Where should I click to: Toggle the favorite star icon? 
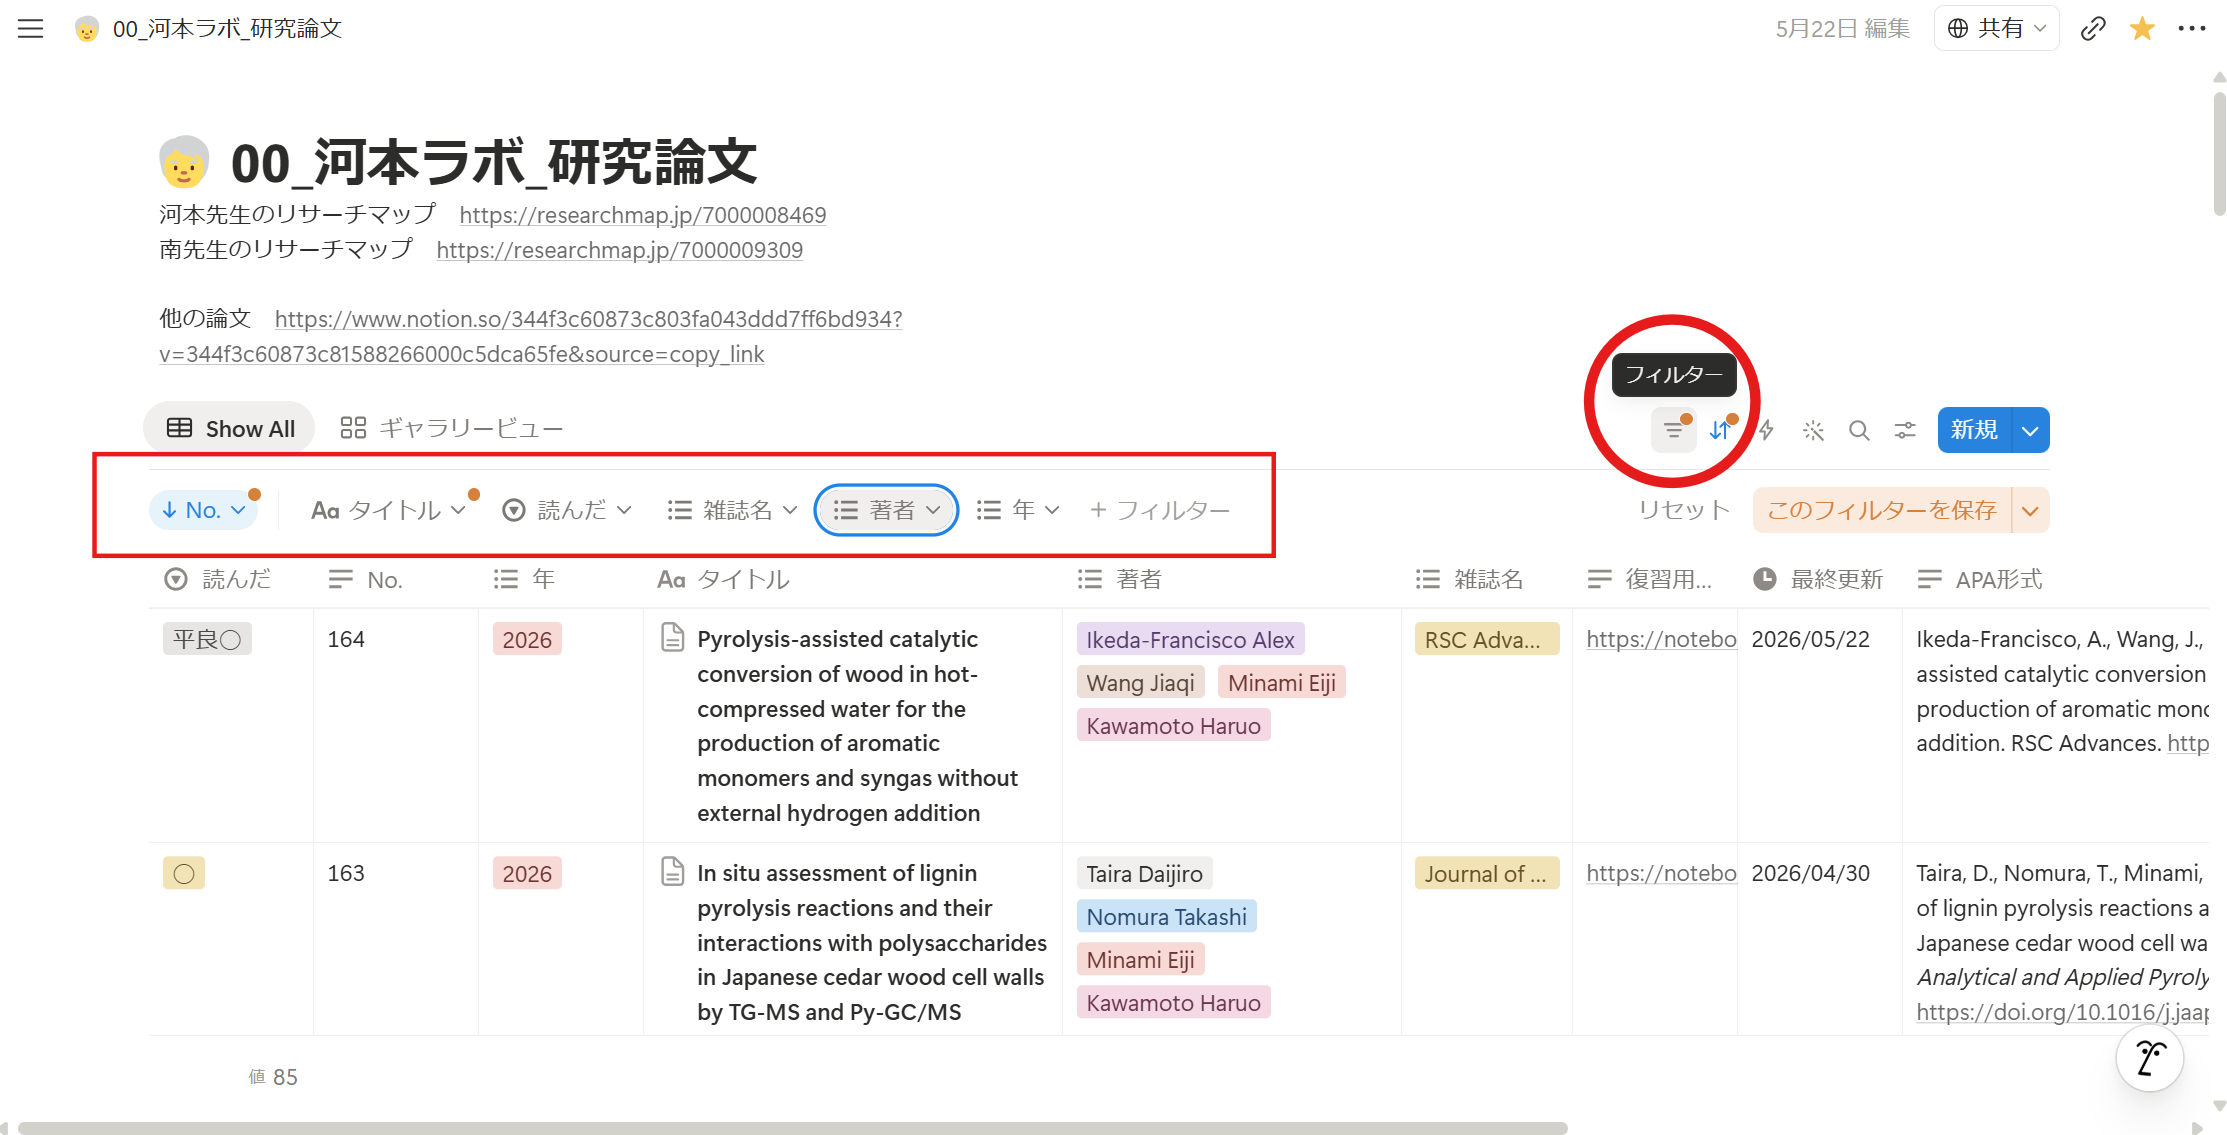point(2142,29)
